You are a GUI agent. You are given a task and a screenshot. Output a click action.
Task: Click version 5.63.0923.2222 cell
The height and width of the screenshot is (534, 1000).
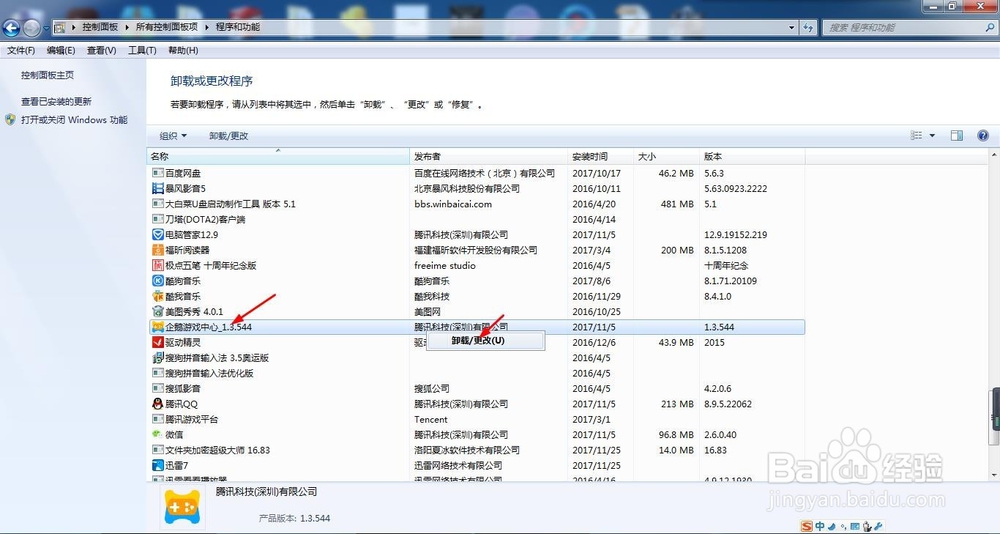tap(735, 188)
